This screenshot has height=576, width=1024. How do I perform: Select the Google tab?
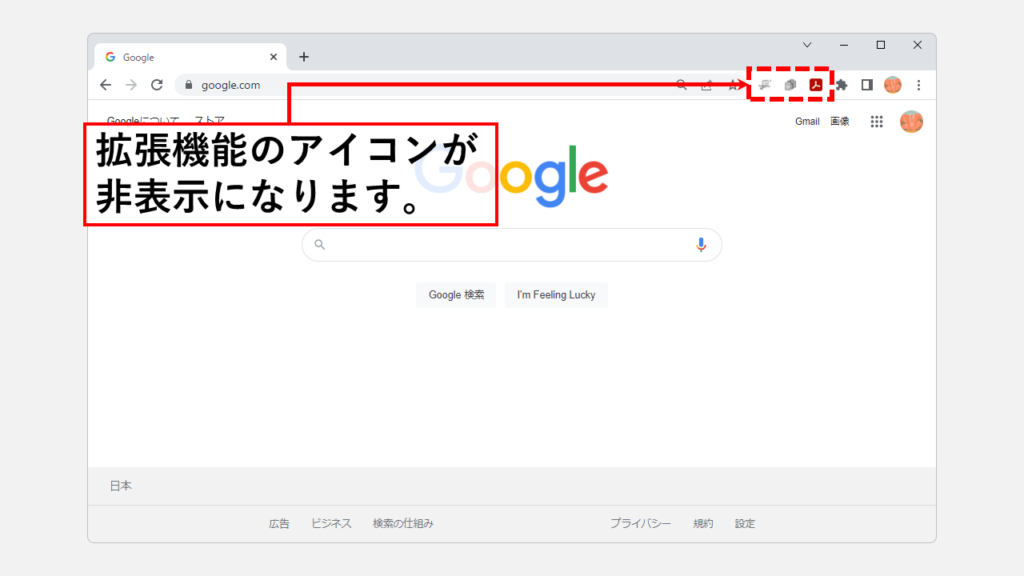[180, 57]
